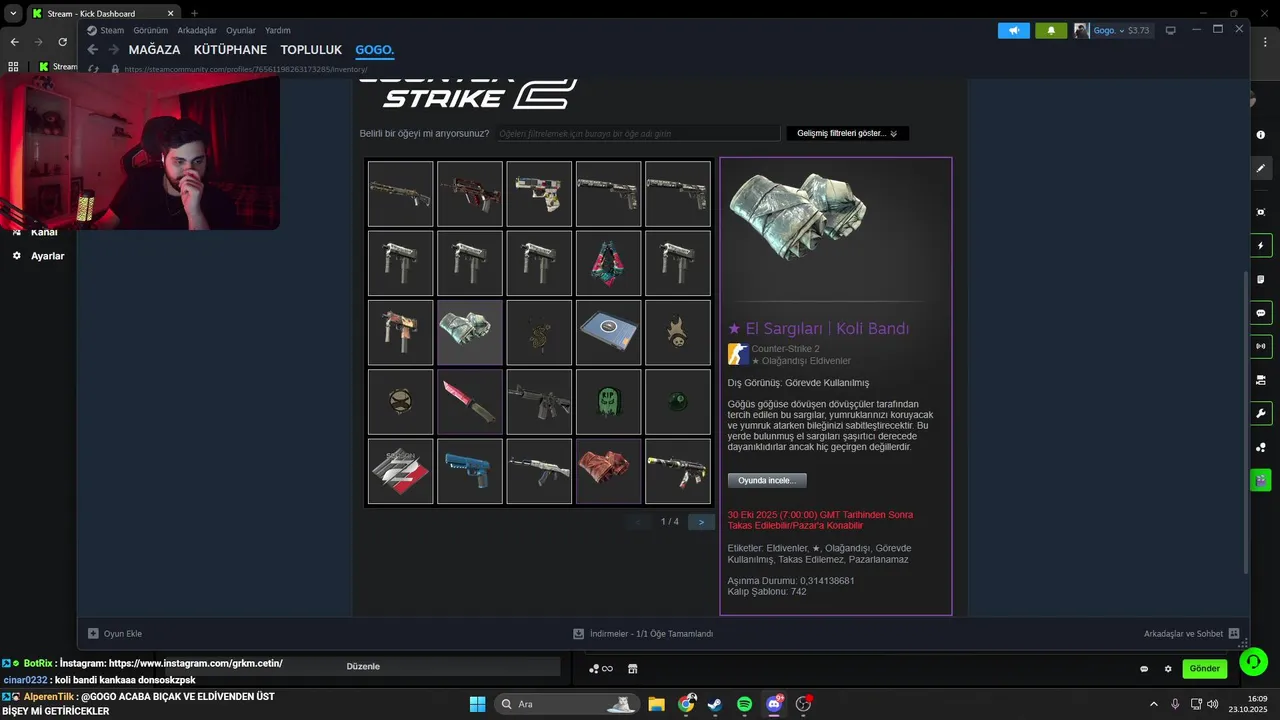Show hidden system tray icons chevron
Image resolution: width=1280 pixels, height=720 pixels.
pos(1153,704)
